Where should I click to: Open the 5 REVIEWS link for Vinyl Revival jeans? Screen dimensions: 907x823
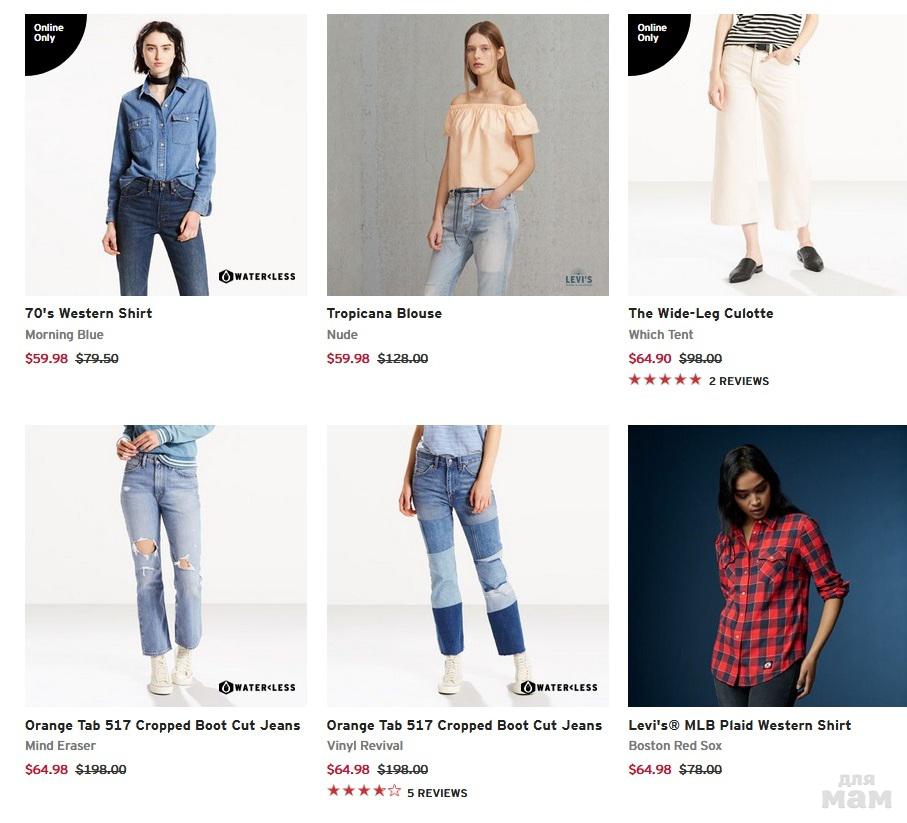pyautogui.click(x=437, y=793)
